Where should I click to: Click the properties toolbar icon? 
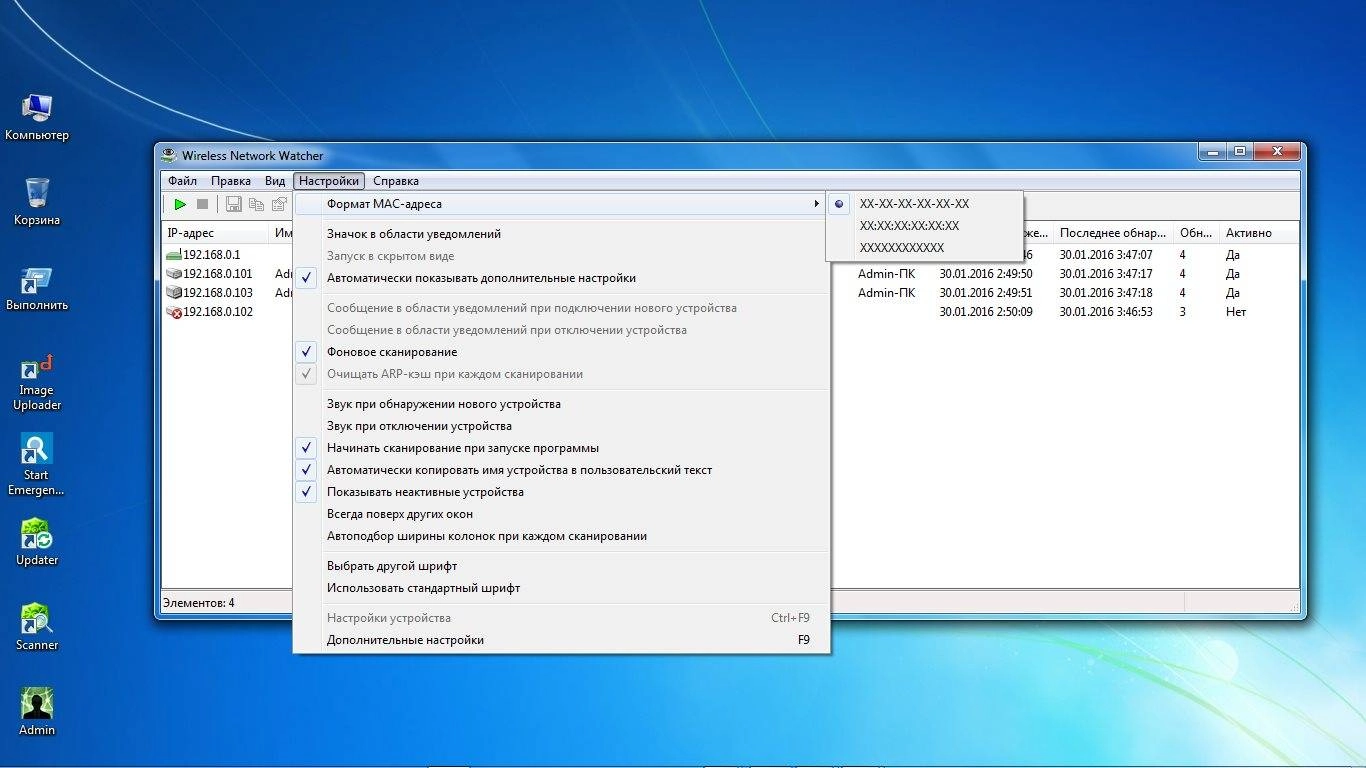[279, 204]
